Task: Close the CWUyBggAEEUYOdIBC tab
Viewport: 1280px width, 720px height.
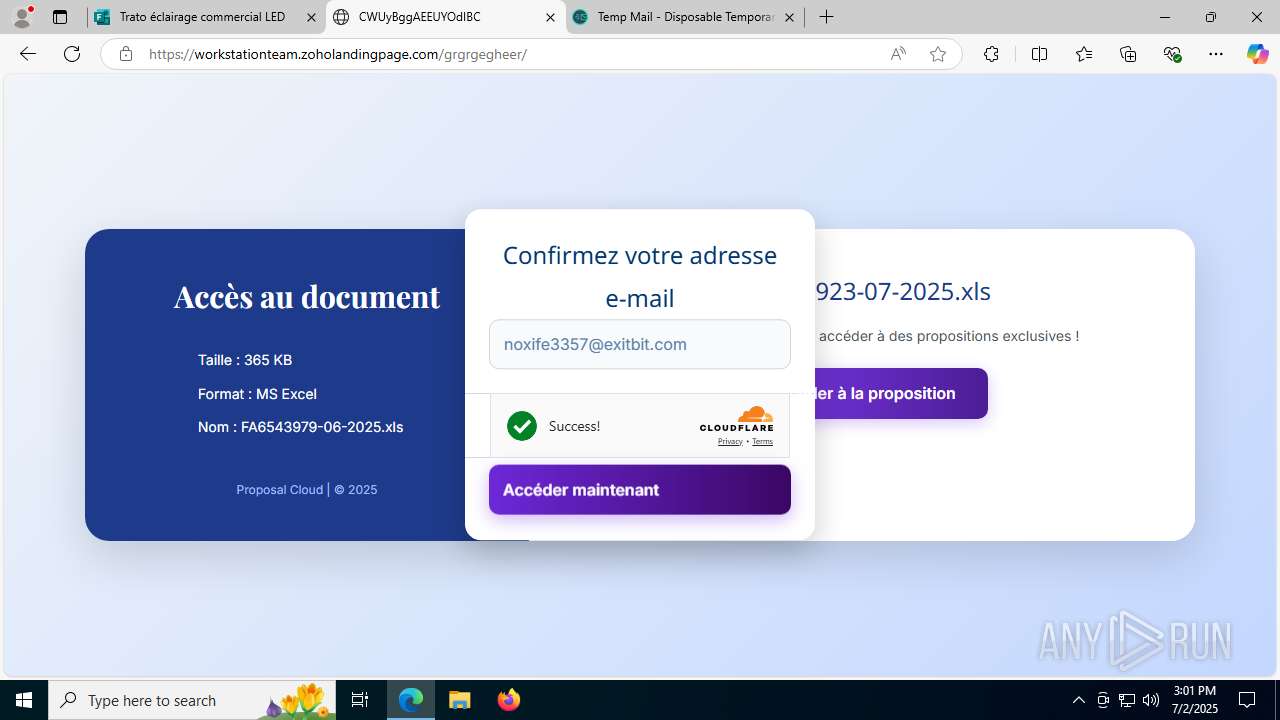Action: [x=550, y=17]
